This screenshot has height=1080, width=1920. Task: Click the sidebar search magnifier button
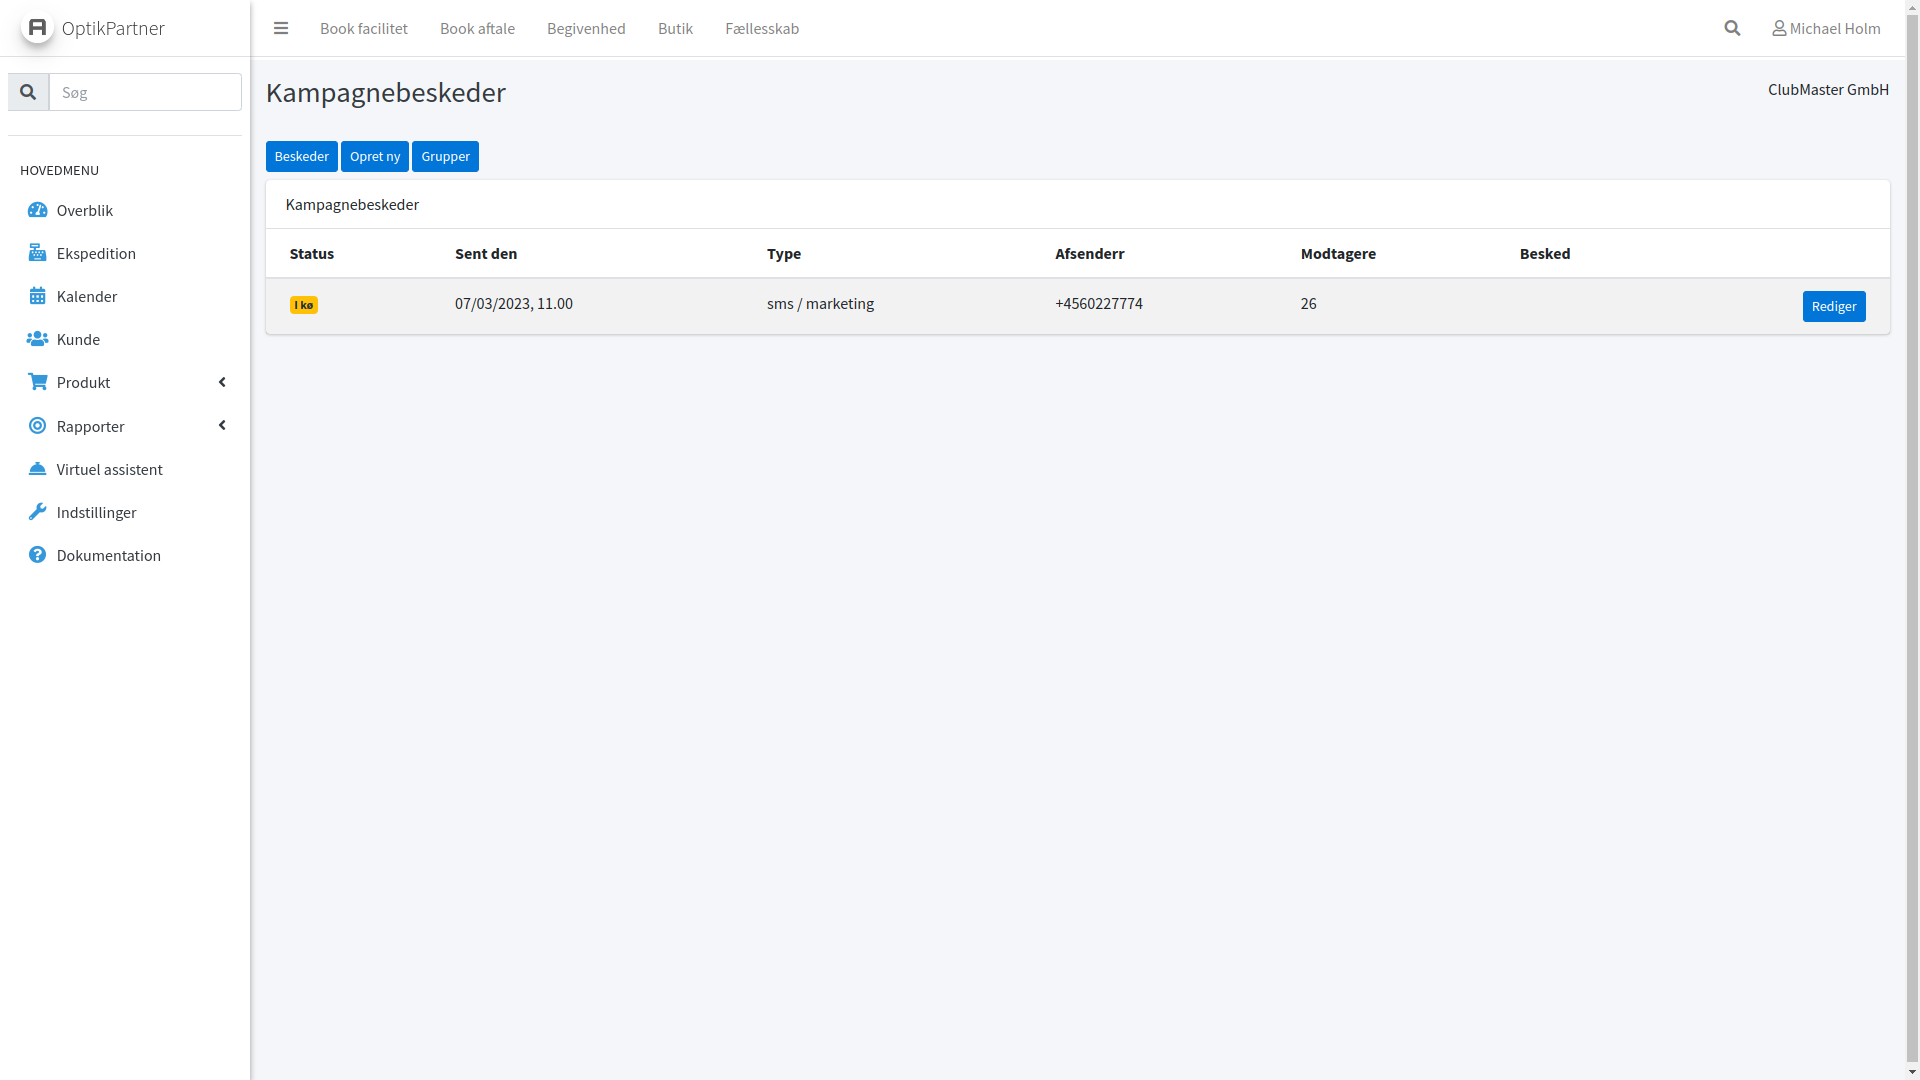point(28,92)
